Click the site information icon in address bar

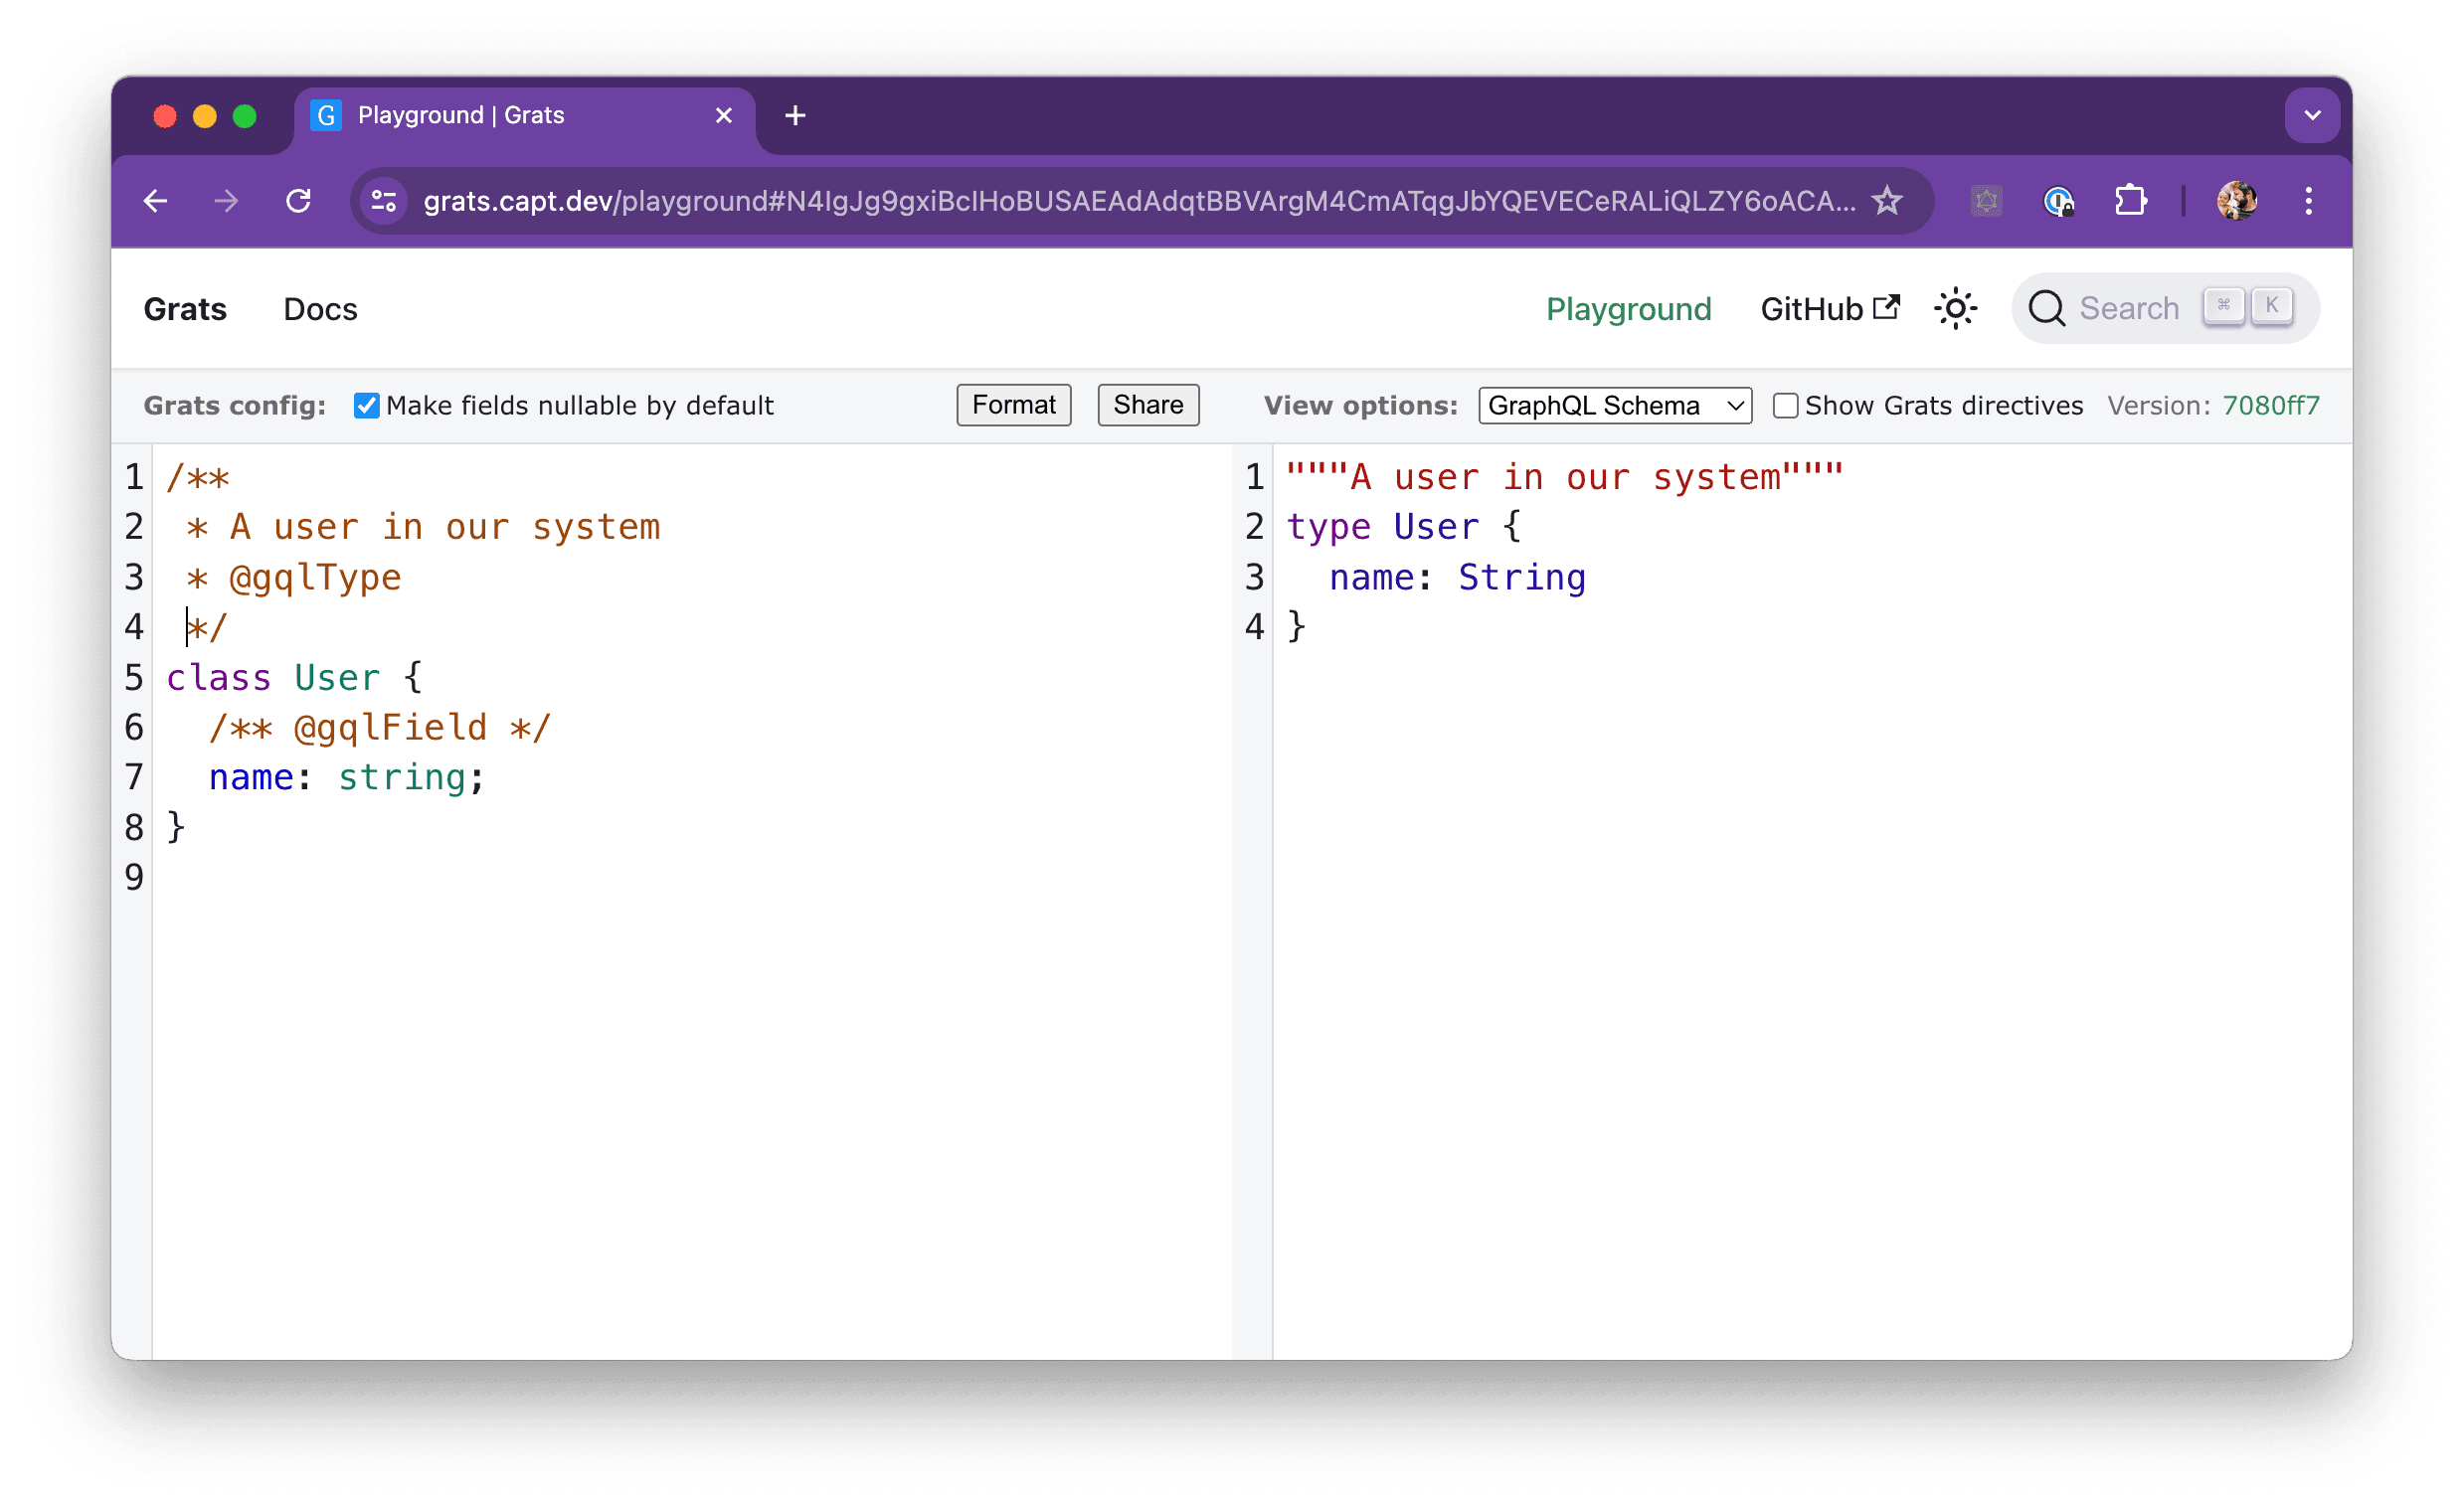point(384,201)
